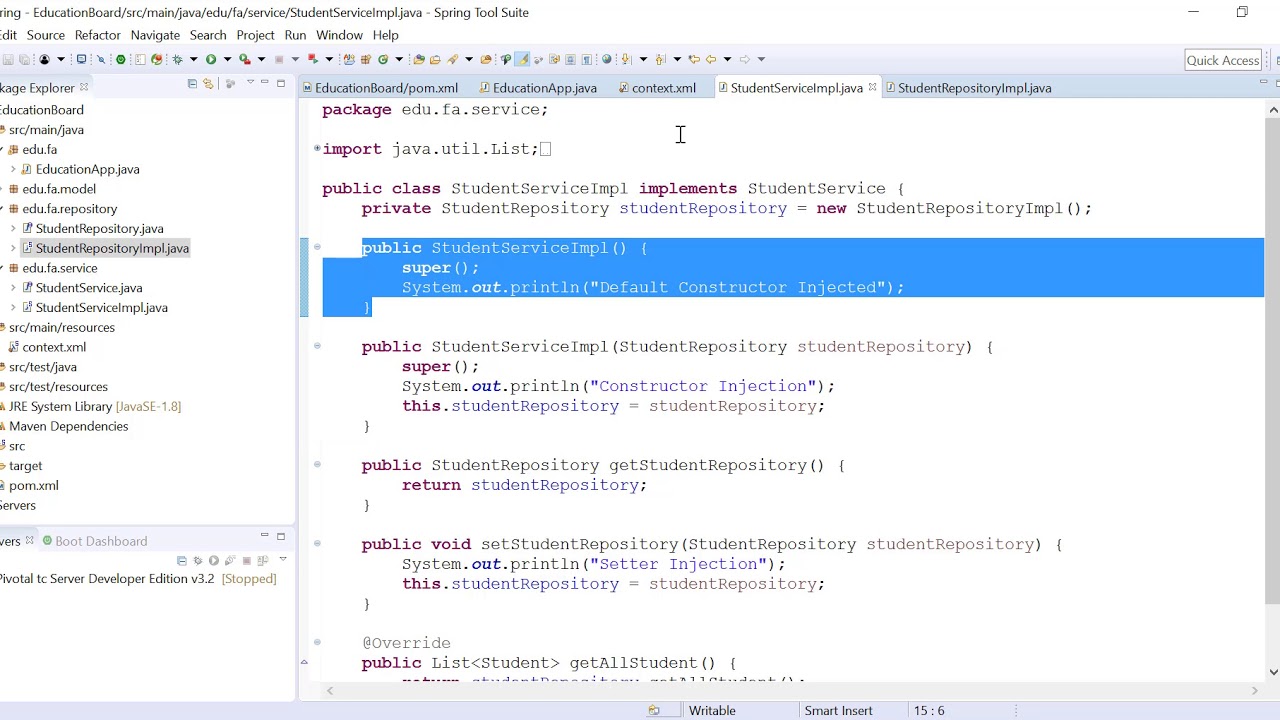Screen dimensions: 1280x720
Task: Click the Previous Annotation toolbar icon
Action: [659, 59]
